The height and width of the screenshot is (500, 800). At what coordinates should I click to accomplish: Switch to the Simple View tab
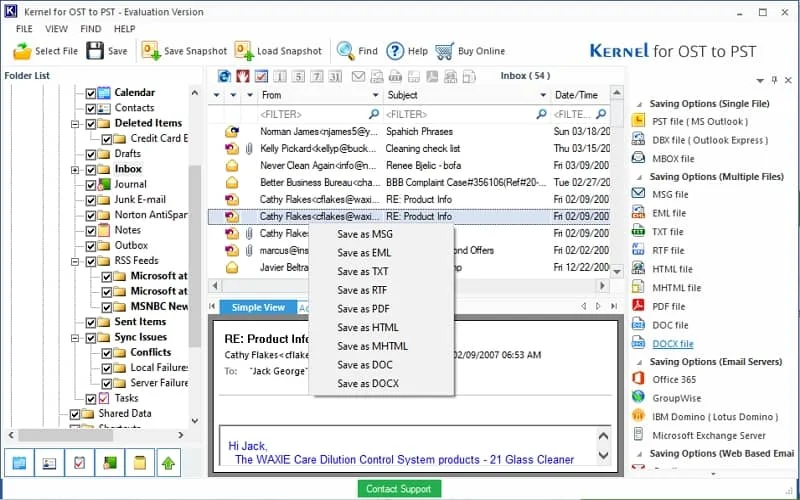click(x=258, y=308)
